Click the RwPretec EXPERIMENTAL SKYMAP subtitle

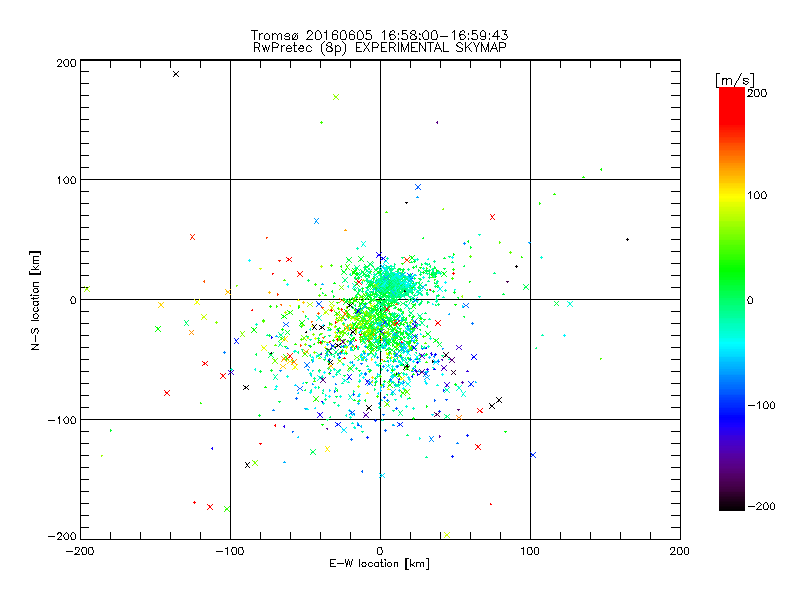click(379, 48)
